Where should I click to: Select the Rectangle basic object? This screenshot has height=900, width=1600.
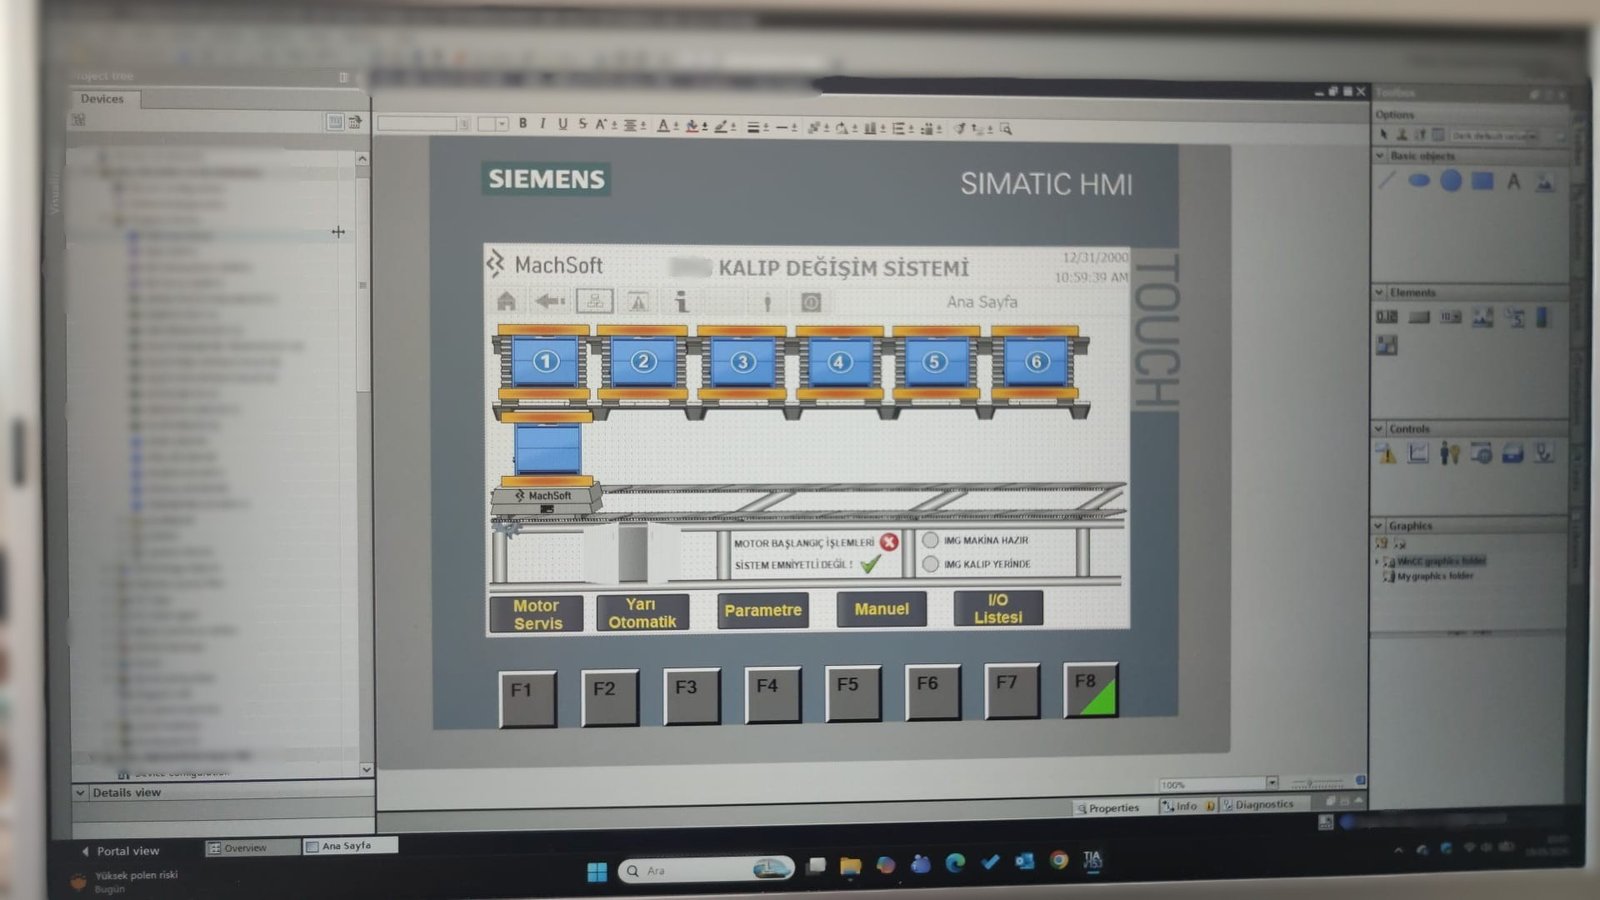tap(1483, 181)
